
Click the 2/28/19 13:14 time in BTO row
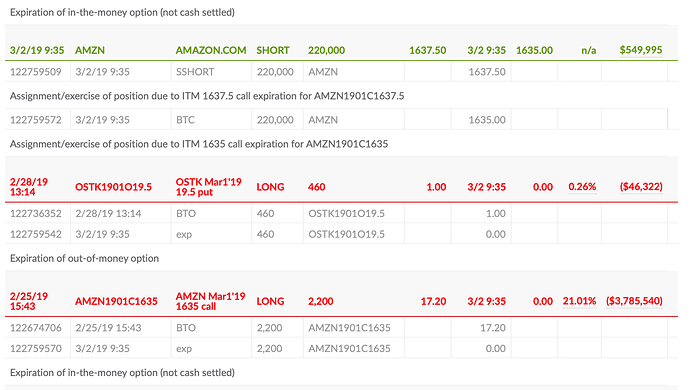pos(108,213)
